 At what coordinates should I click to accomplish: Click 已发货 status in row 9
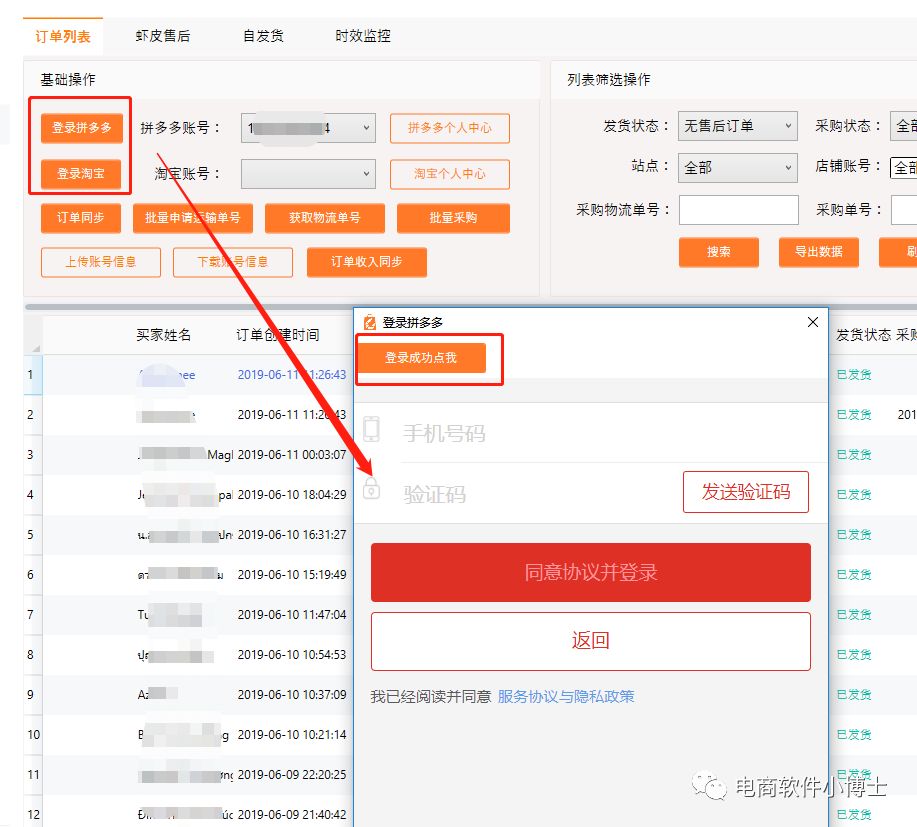854,695
